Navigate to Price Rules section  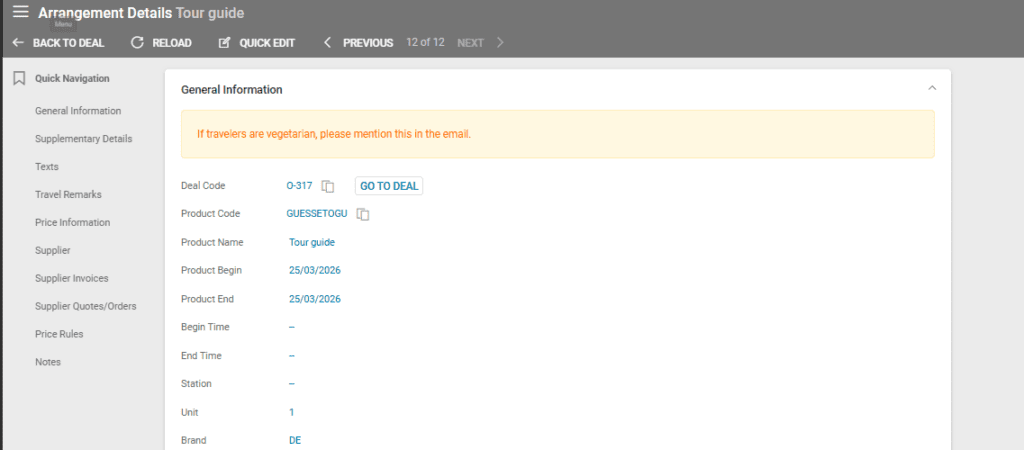(x=59, y=334)
